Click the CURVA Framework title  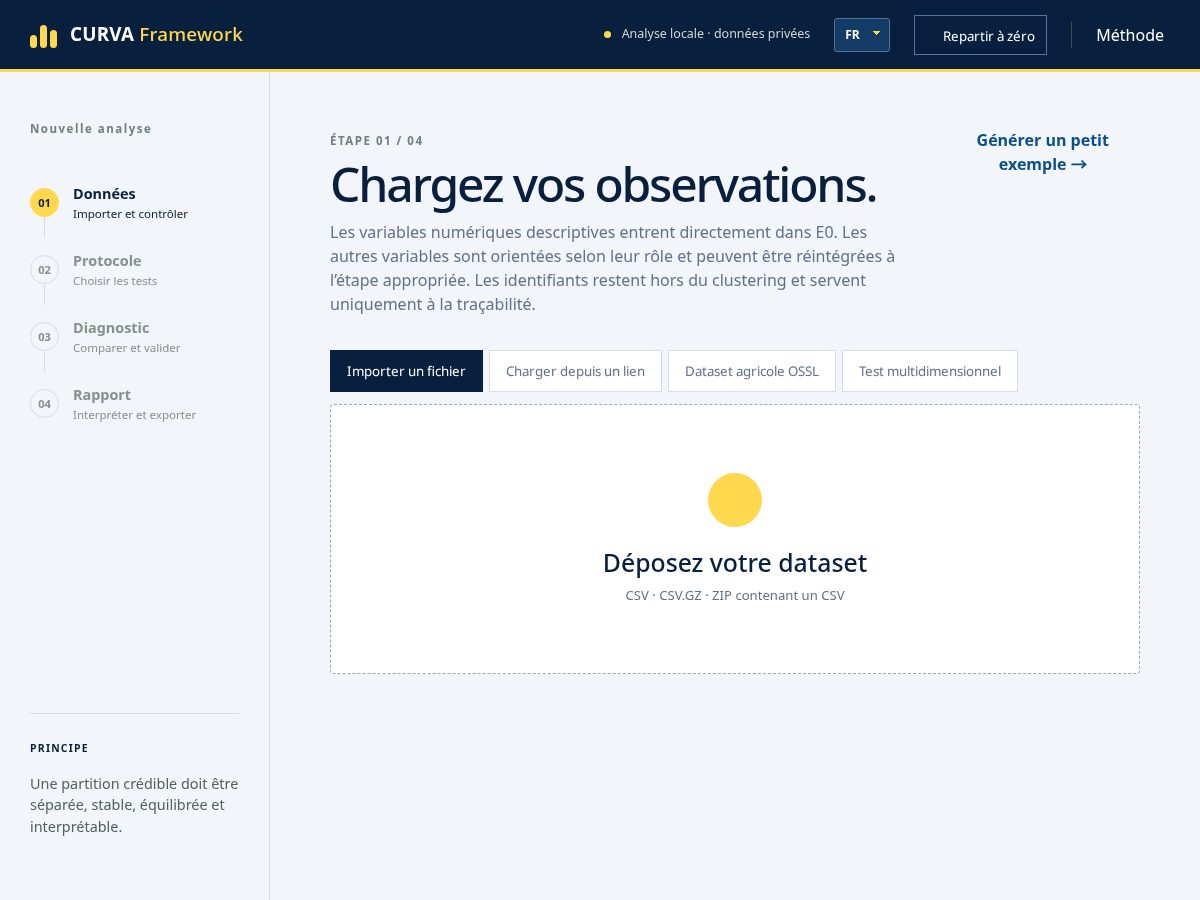tap(156, 35)
